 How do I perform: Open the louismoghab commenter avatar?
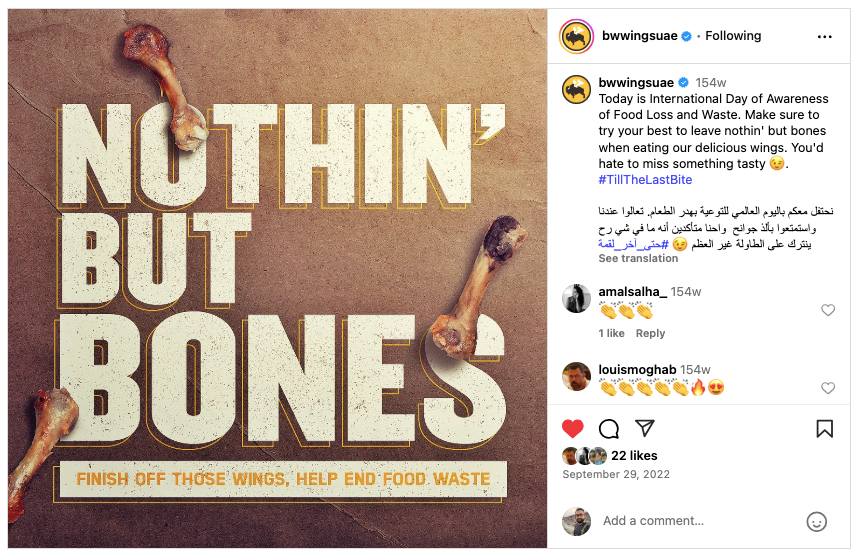pyautogui.click(x=575, y=376)
